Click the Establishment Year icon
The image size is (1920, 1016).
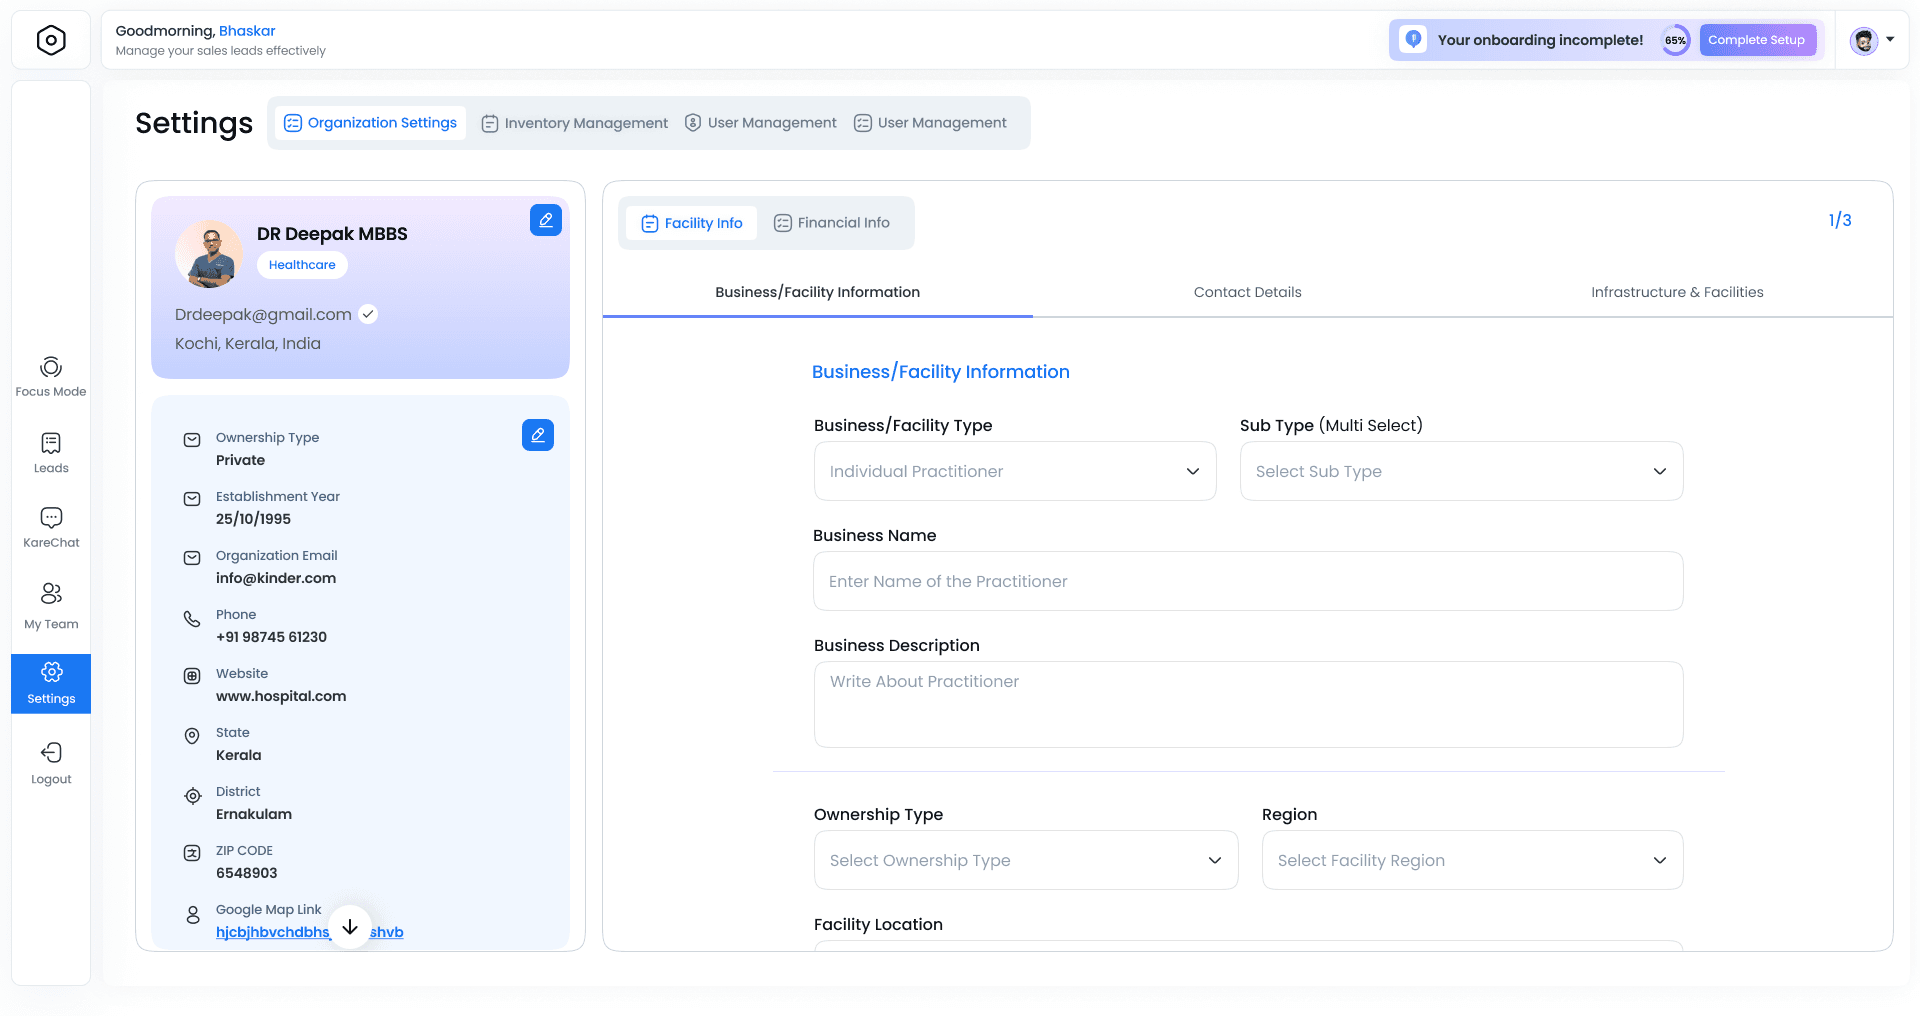click(192, 499)
